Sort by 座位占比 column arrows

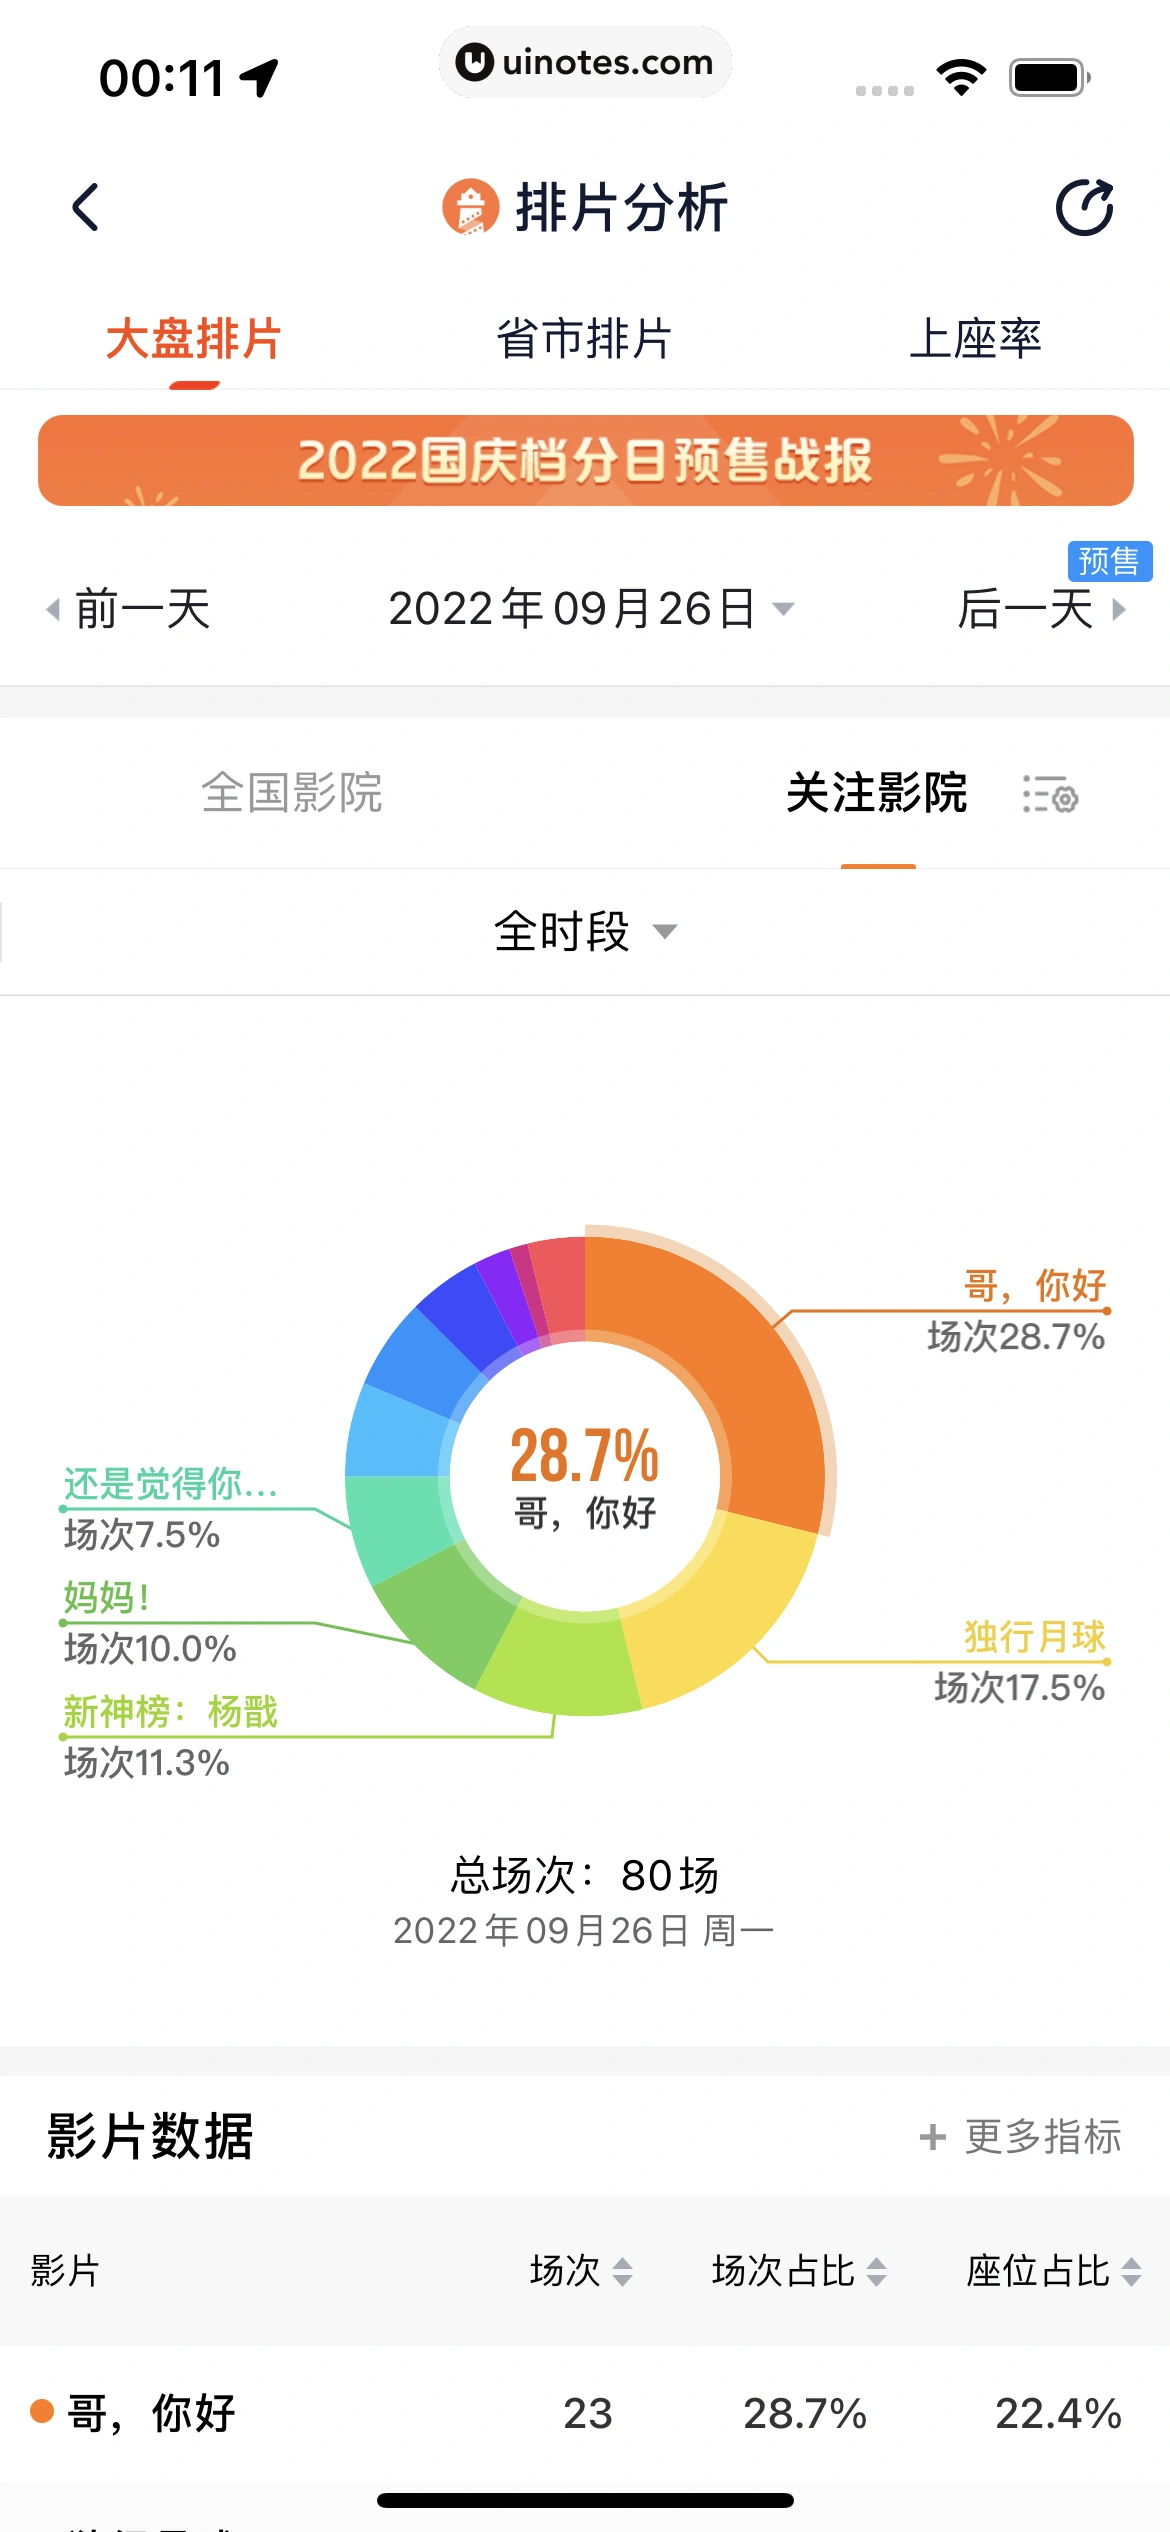point(1131,2271)
